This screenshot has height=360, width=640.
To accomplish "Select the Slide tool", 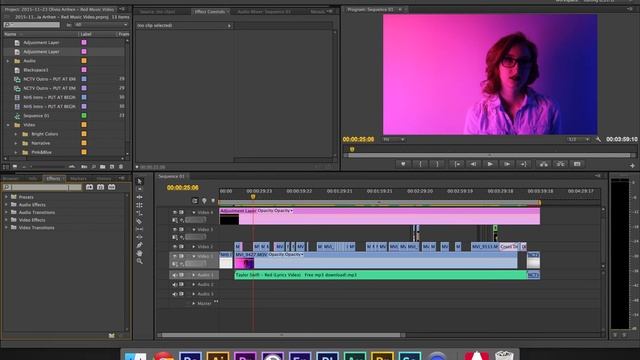I will click(x=140, y=237).
